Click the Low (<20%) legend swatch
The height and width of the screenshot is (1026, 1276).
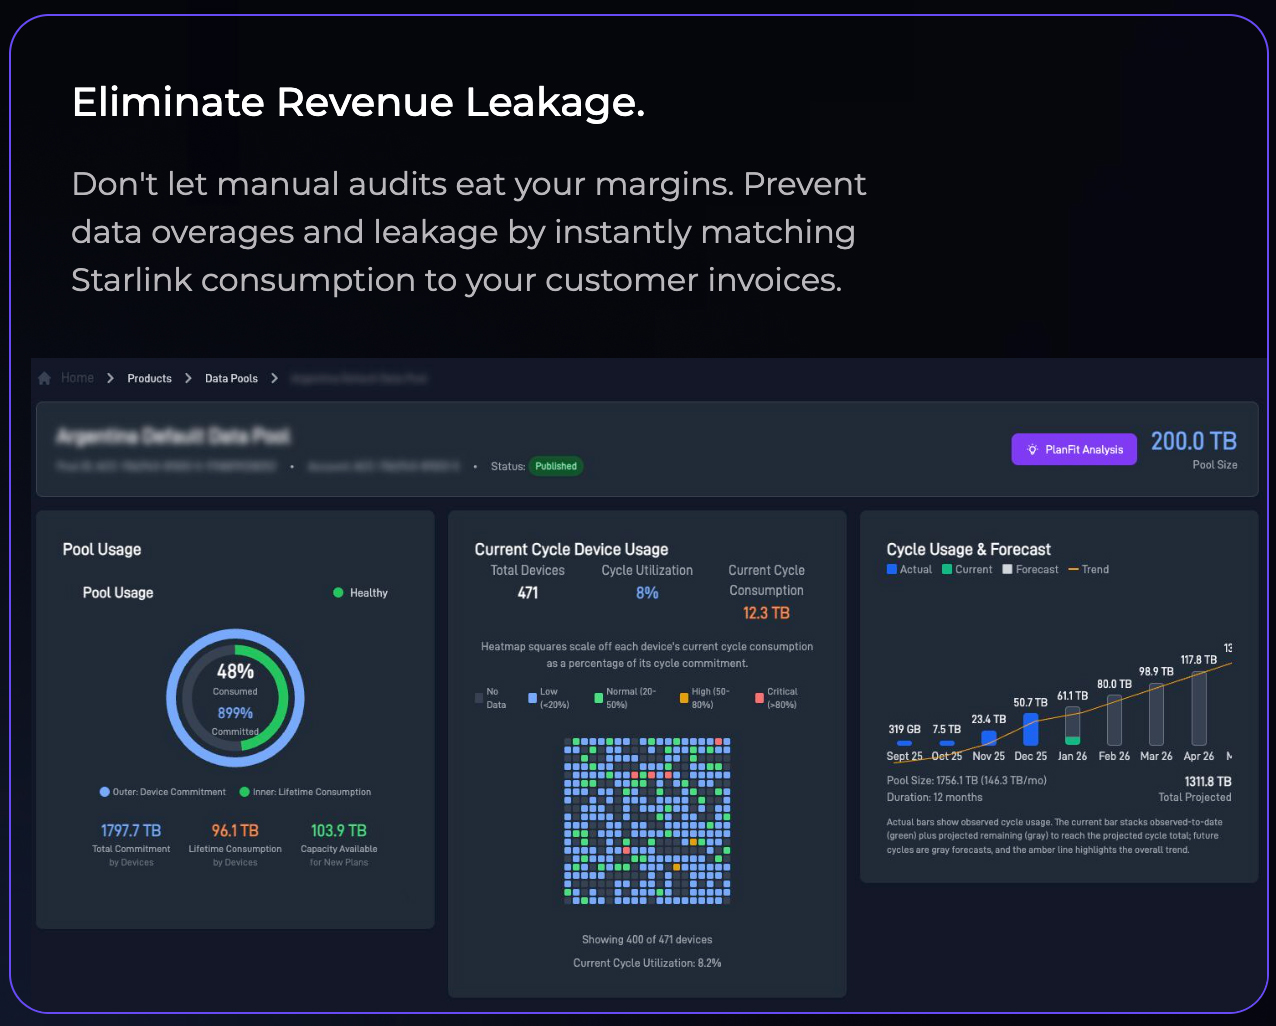pos(533,698)
